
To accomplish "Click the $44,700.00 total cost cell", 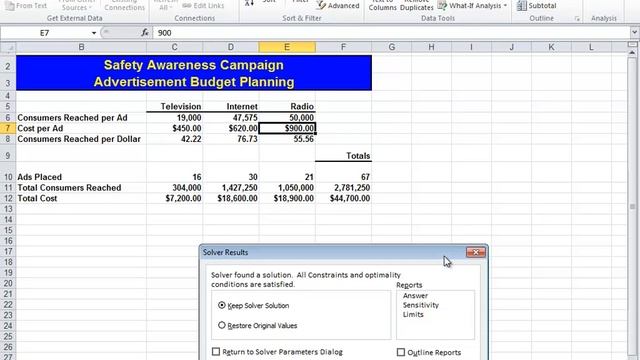I will pyautogui.click(x=343, y=198).
